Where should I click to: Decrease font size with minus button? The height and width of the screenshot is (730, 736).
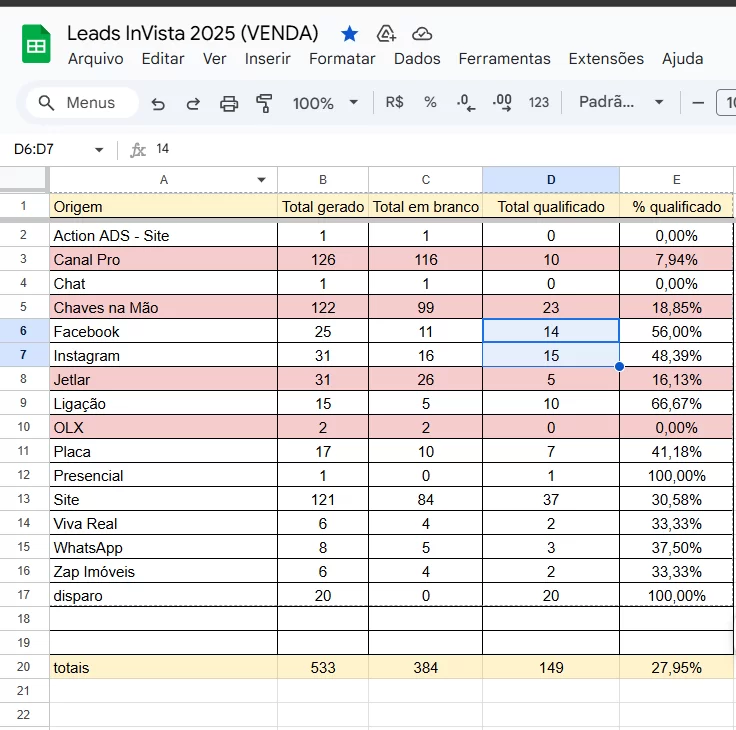[698, 103]
